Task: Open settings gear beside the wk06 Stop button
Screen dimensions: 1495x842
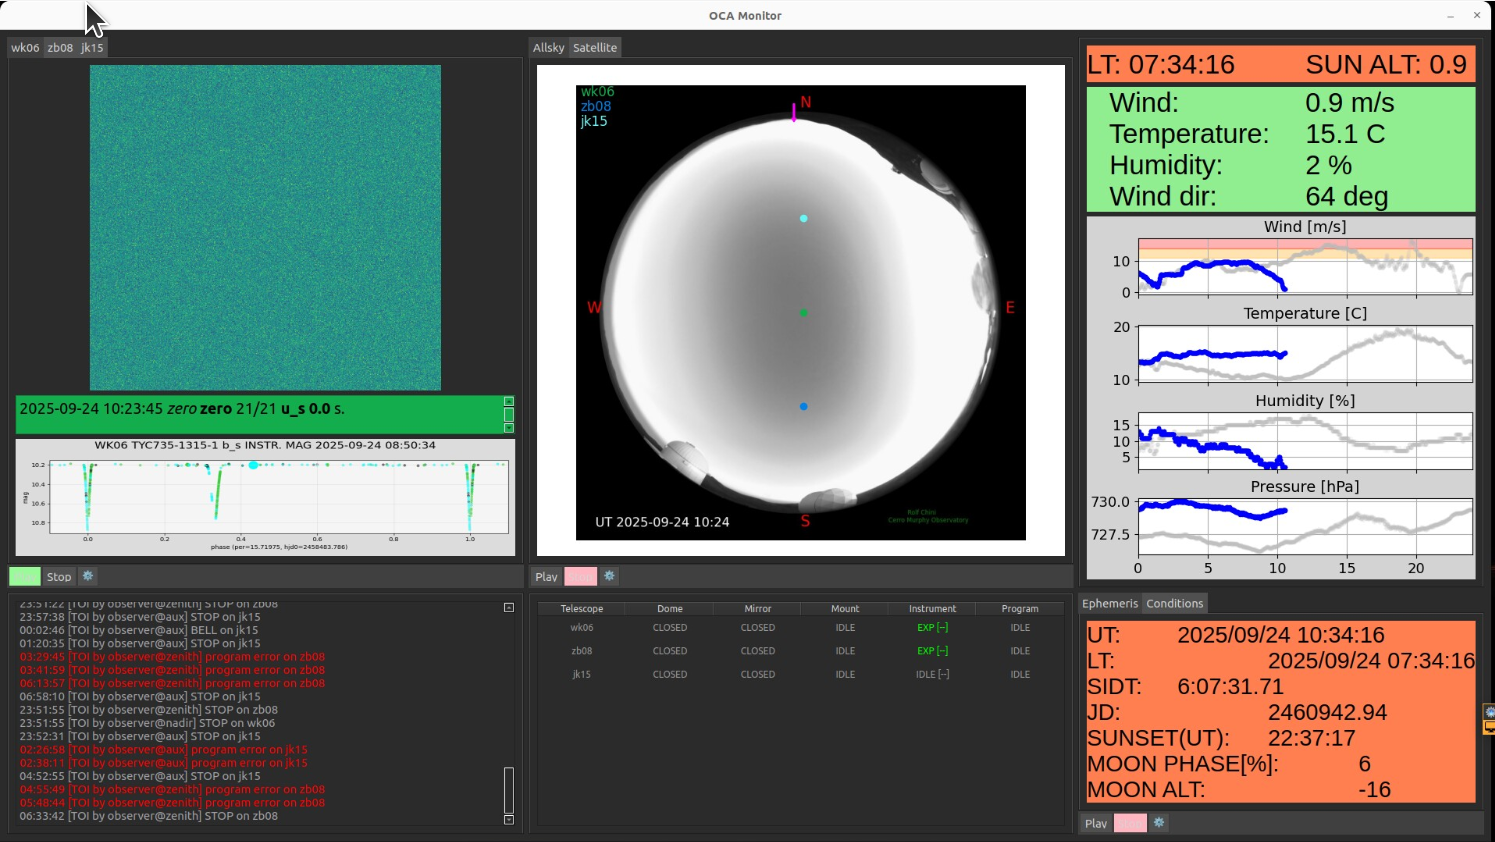Action: [88, 576]
